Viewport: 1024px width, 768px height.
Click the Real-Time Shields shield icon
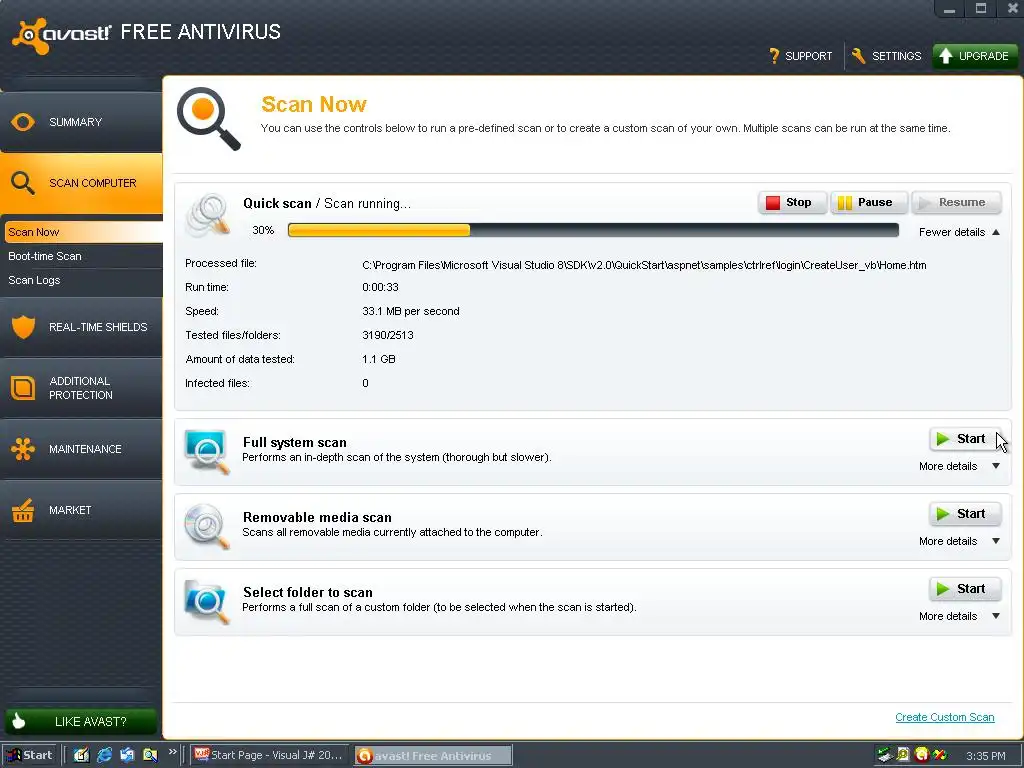pyautogui.click(x=23, y=327)
